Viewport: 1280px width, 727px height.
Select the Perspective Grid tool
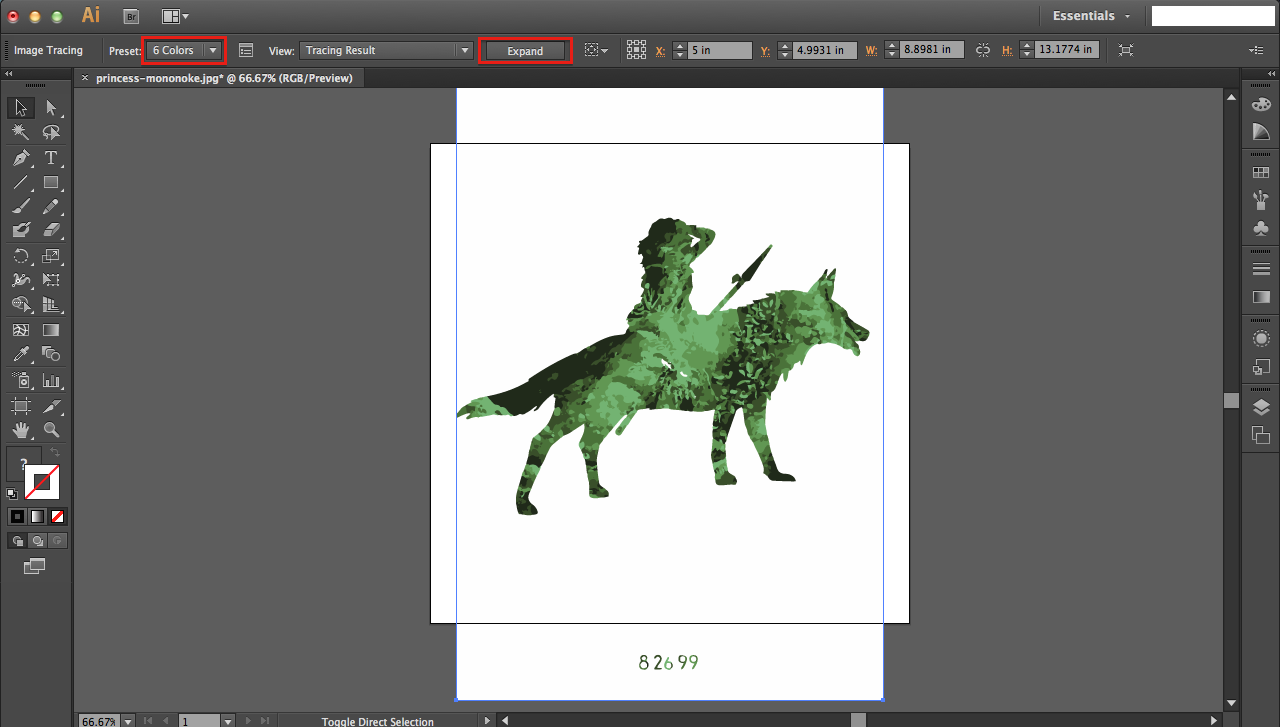pos(51,304)
